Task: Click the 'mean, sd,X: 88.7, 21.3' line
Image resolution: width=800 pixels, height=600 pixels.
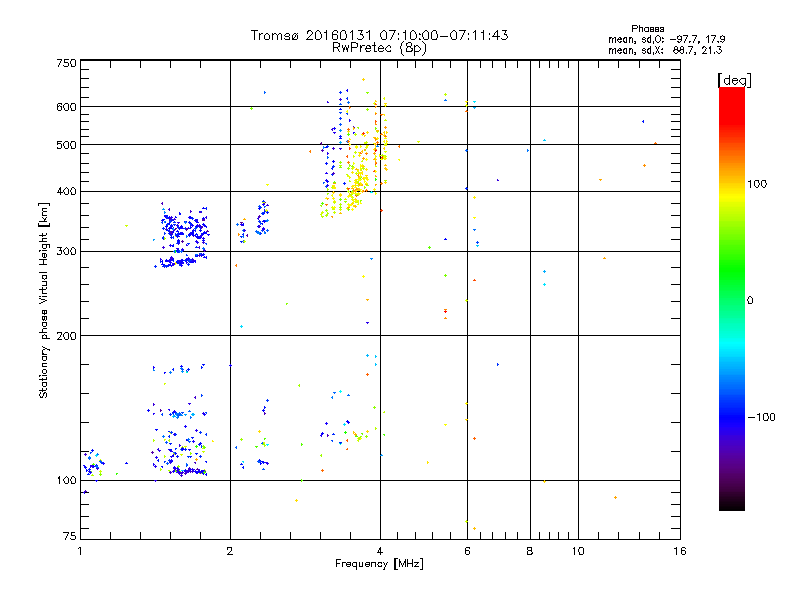Action: [x=665, y=50]
